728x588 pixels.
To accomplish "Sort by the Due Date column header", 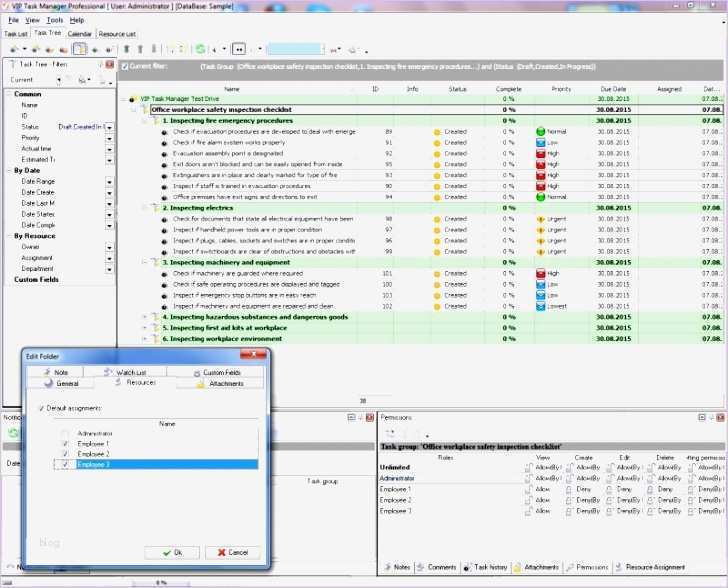I will tap(613, 89).
